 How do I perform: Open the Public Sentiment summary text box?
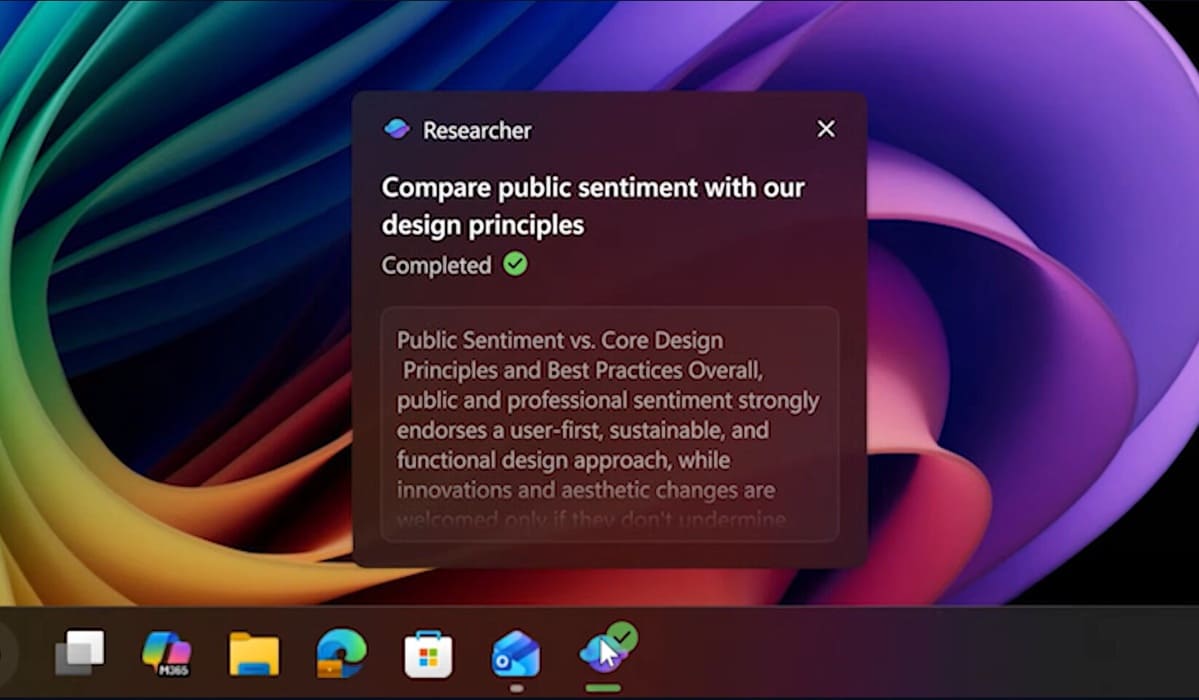pos(609,424)
